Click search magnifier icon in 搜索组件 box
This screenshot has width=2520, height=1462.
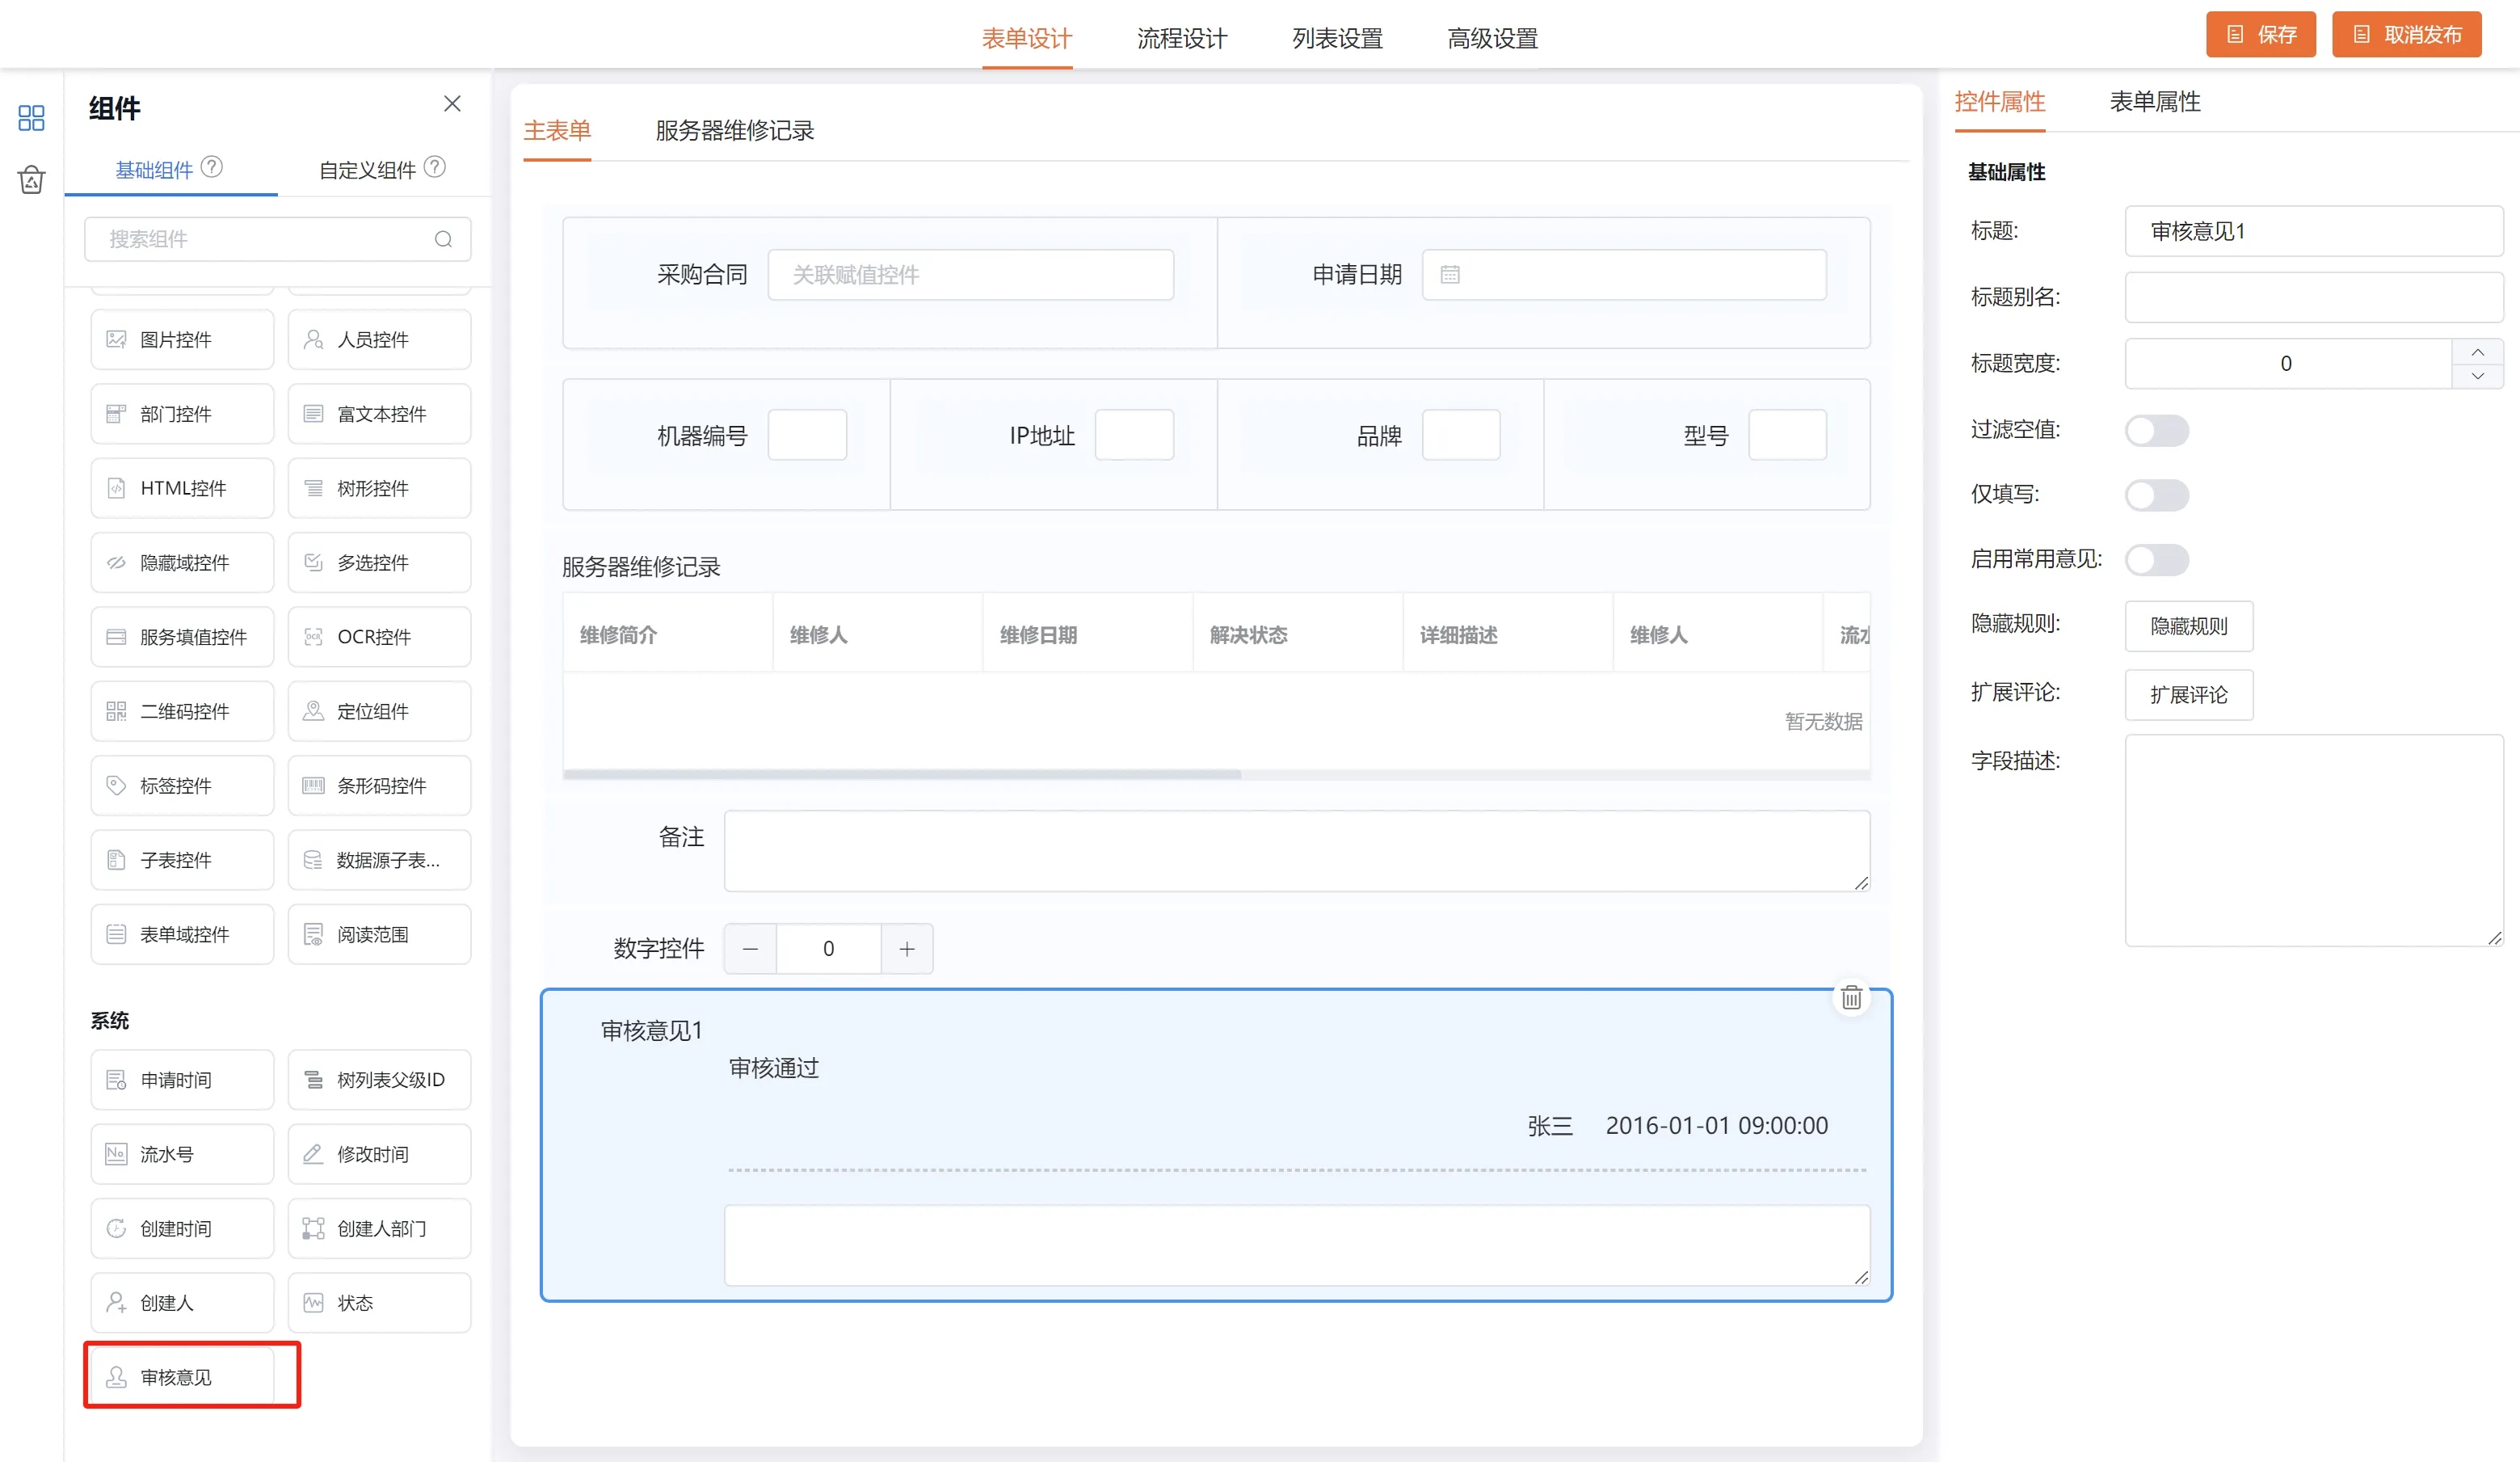coord(443,239)
